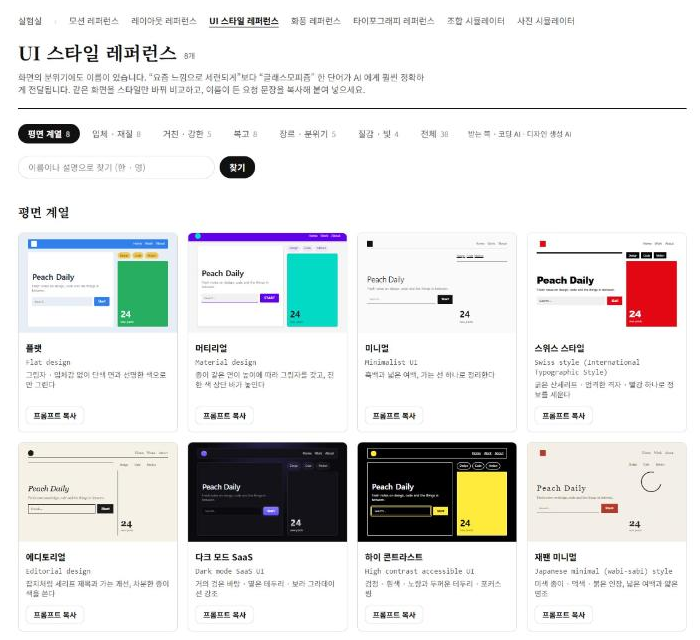Open the 에디토리얼 preview thumbnail
This screenshot has height=640, width=700.
coord(98,492)
